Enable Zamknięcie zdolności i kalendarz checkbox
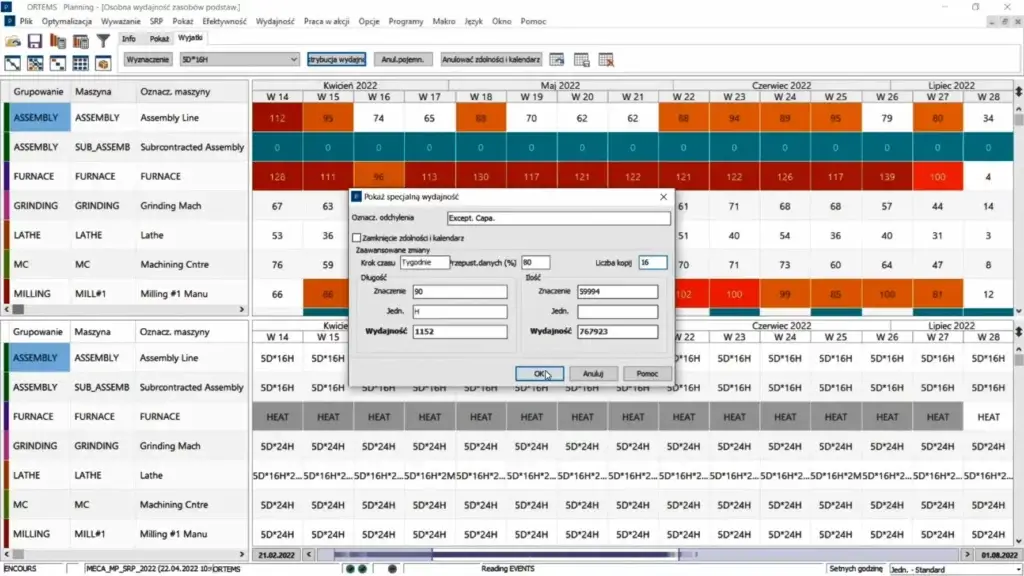Viewport: 1024px width, 576px height. 356,237
